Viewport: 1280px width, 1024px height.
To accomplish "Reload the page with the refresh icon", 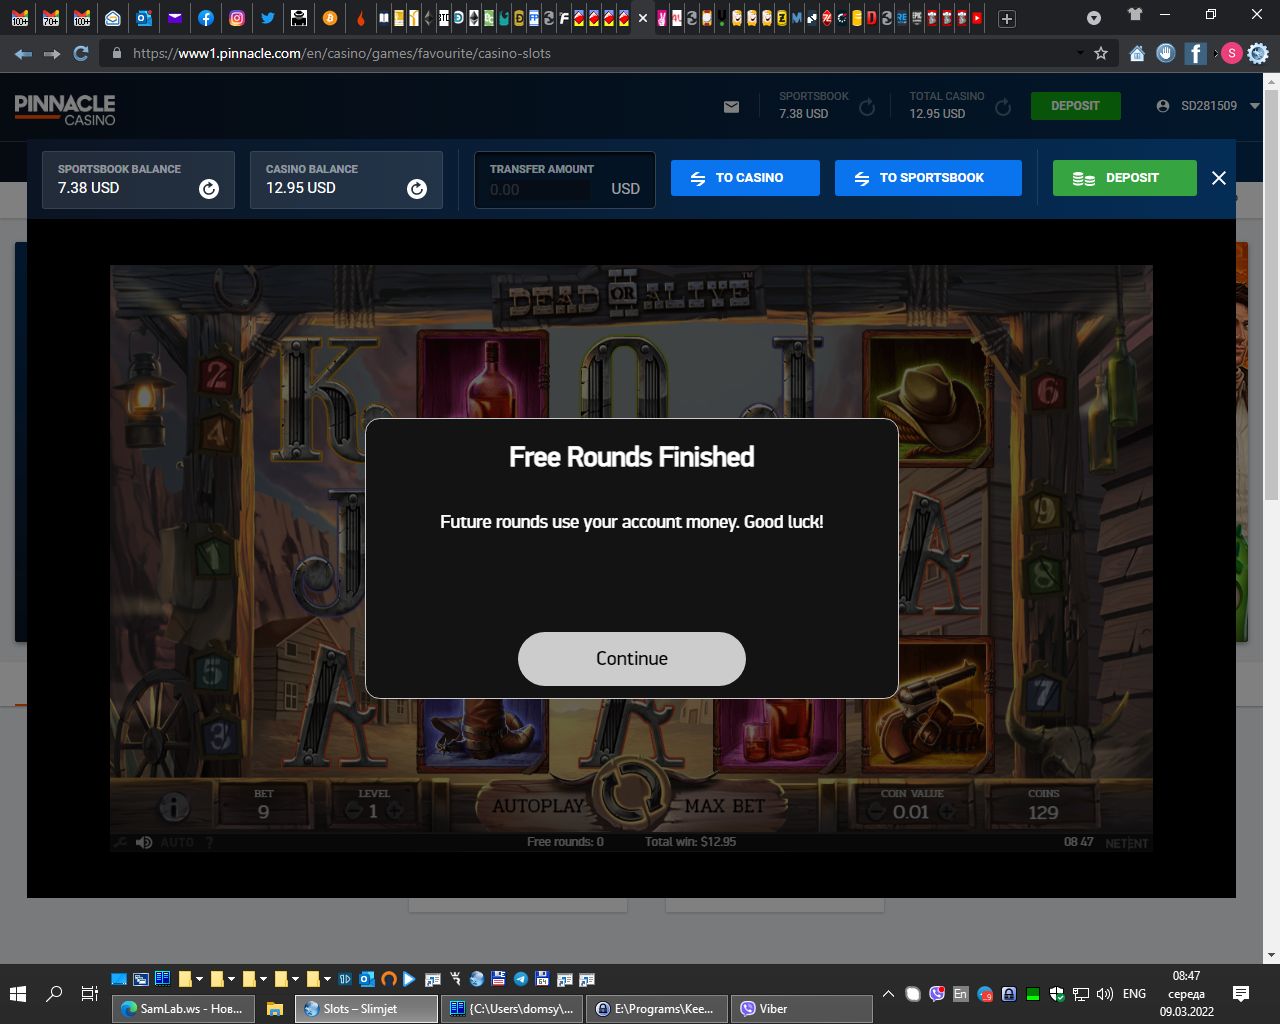I will [81, 54].
